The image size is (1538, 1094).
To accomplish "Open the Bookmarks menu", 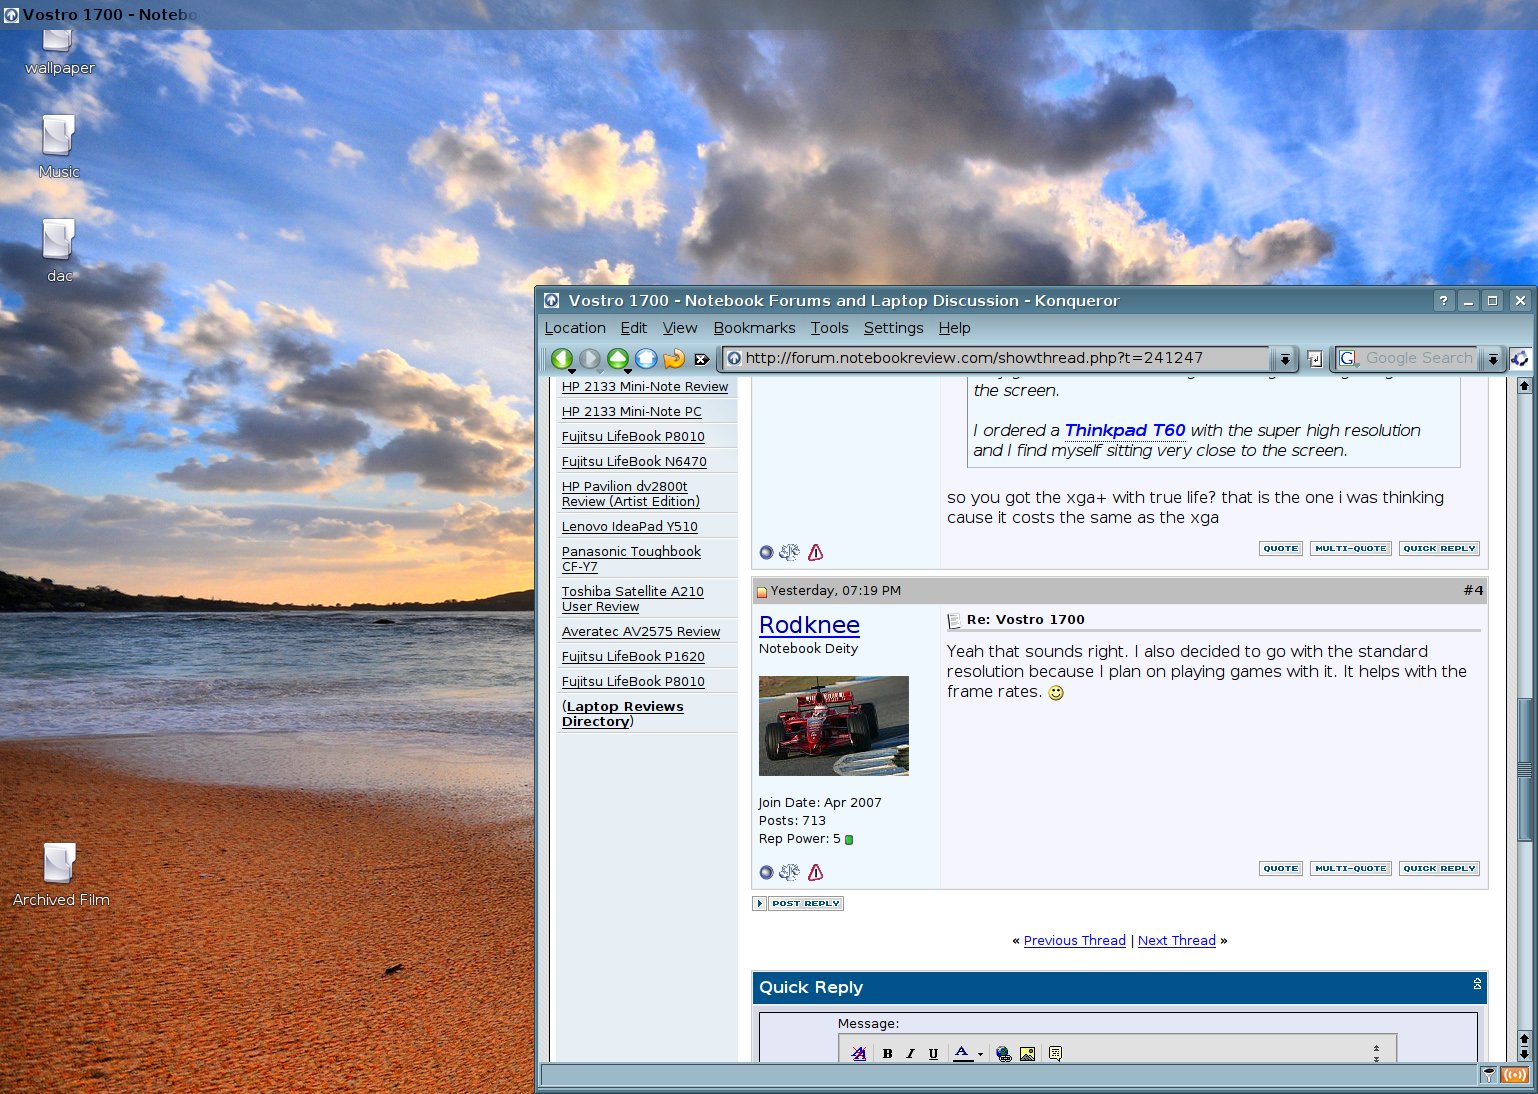I will (754, 328).
